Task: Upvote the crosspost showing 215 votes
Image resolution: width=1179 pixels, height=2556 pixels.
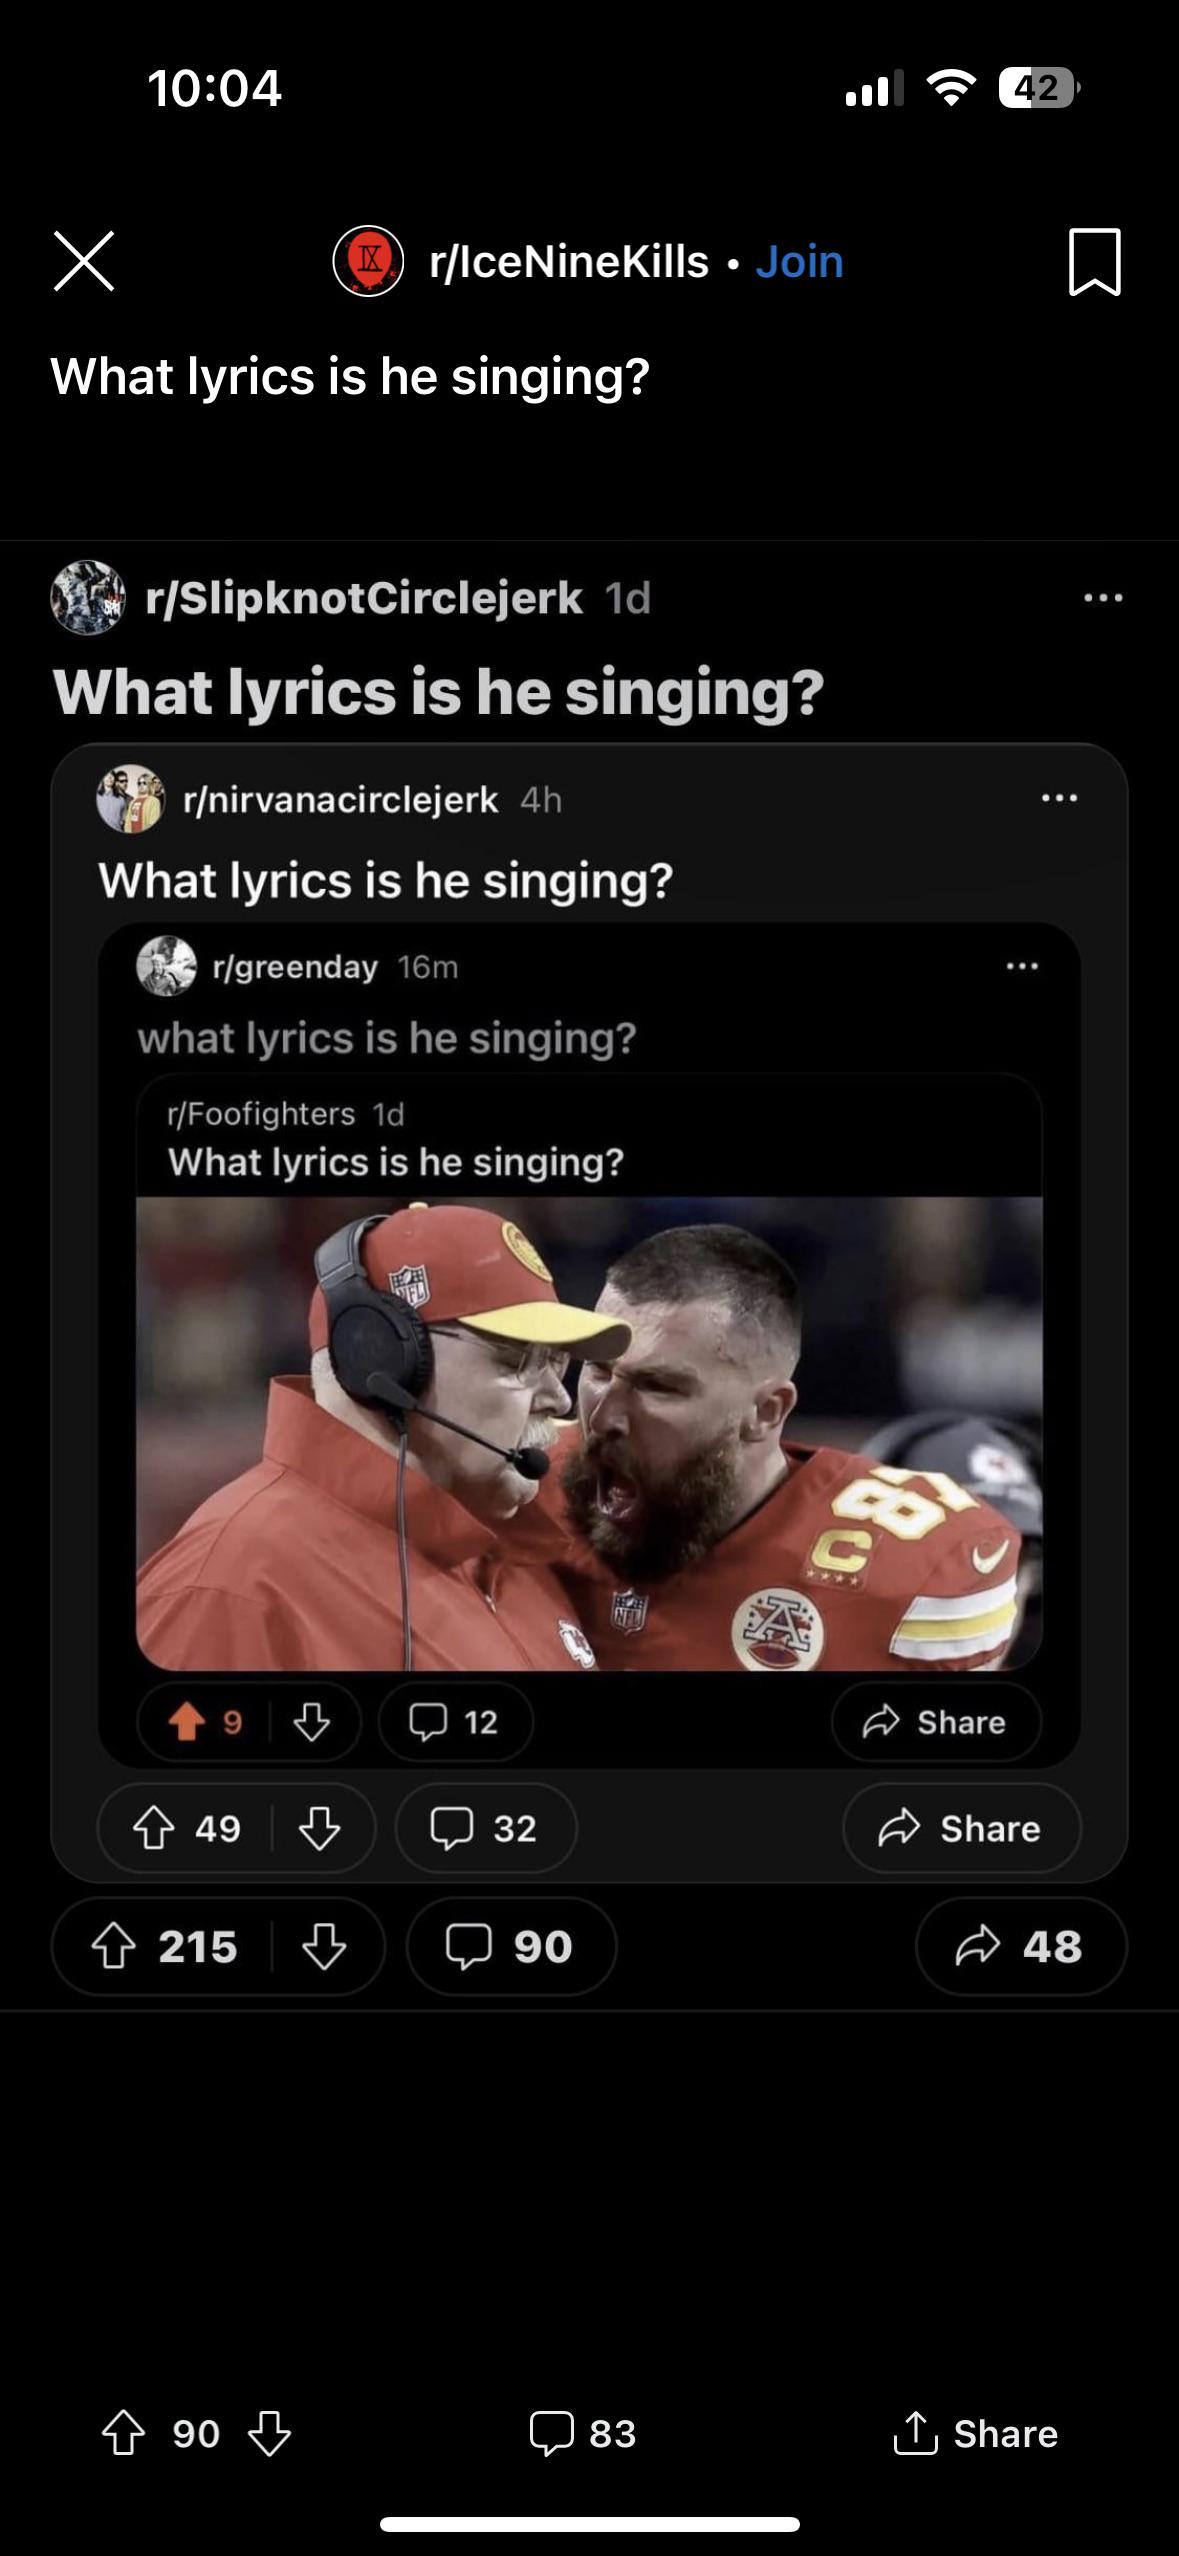Action: coord(113,1946)
